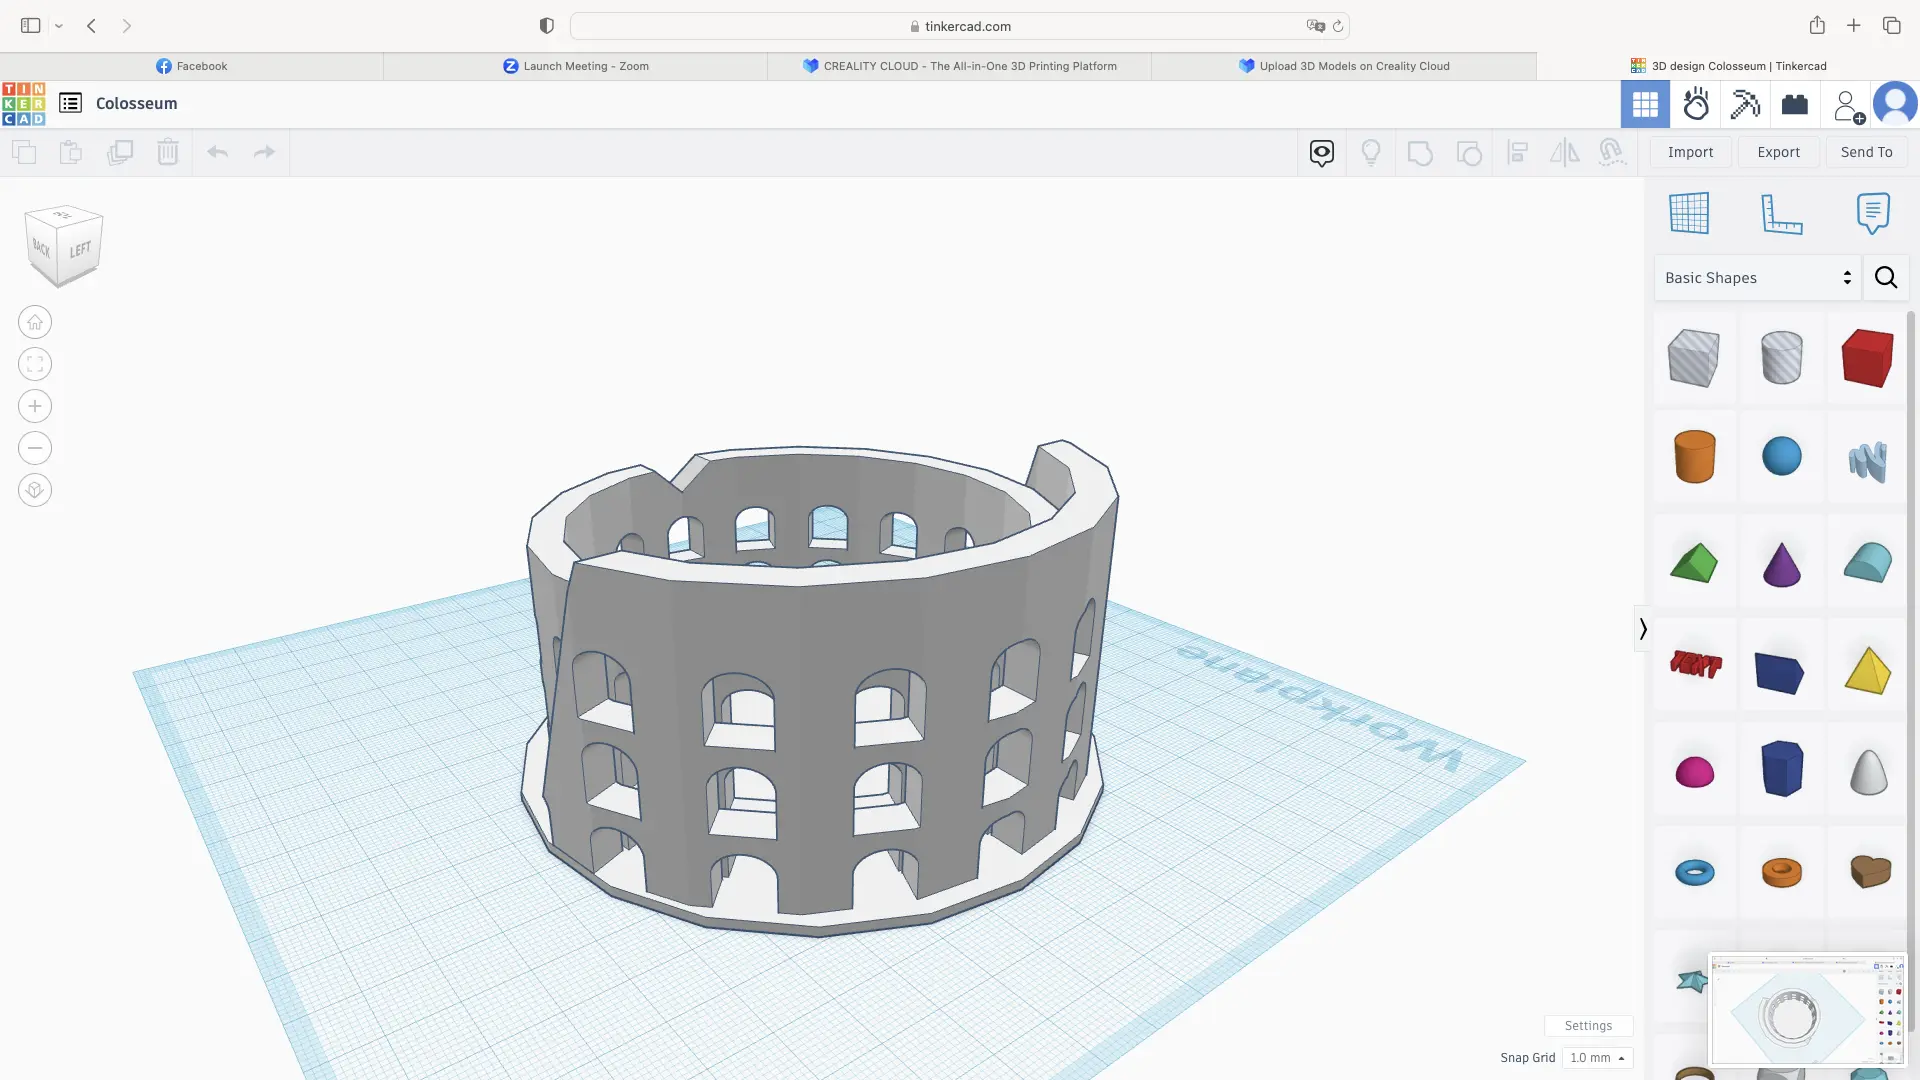1920x1080 pixels.
Task: Select the Box hole shape
Action: click(x=1694, y=358)
